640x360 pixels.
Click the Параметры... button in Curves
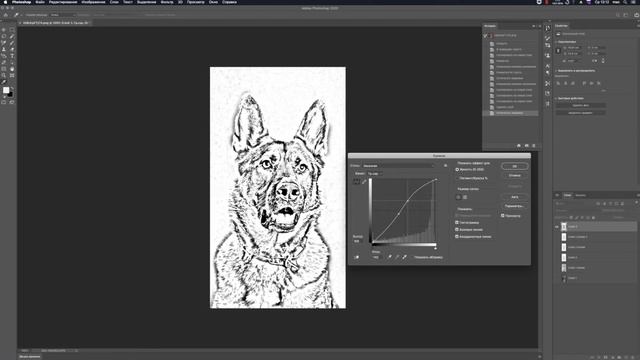pyautogui.click(x=515, y=206)
